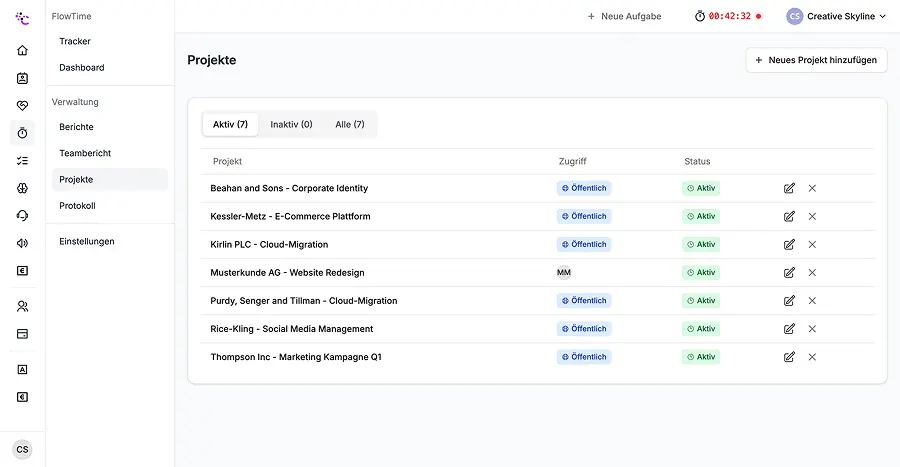Click Neues Projekt hinzufügen button

[816, 60]
